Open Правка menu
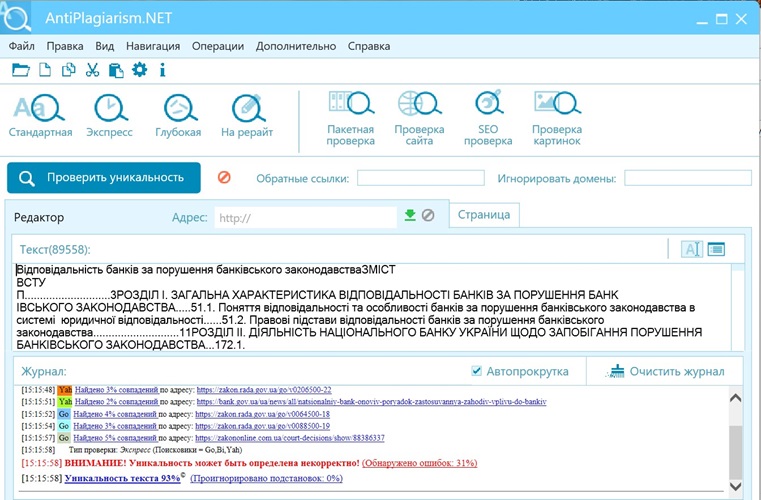 click(x=65, y=46)
